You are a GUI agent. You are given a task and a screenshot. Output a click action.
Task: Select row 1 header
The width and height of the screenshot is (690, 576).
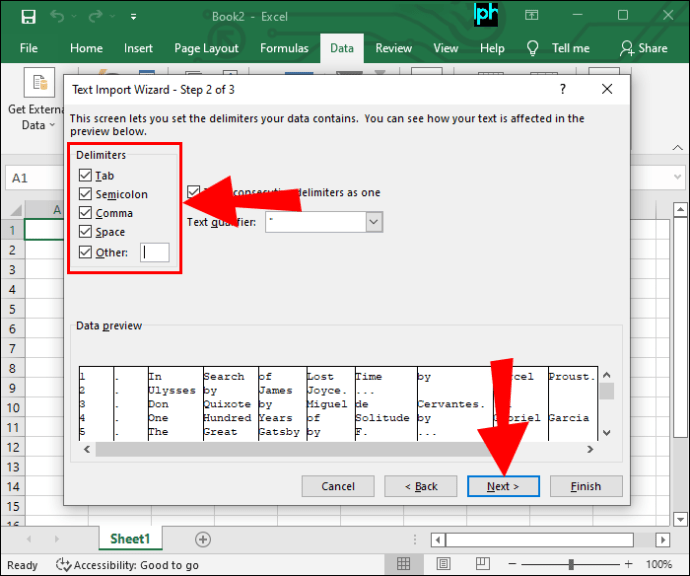[12, 230]
